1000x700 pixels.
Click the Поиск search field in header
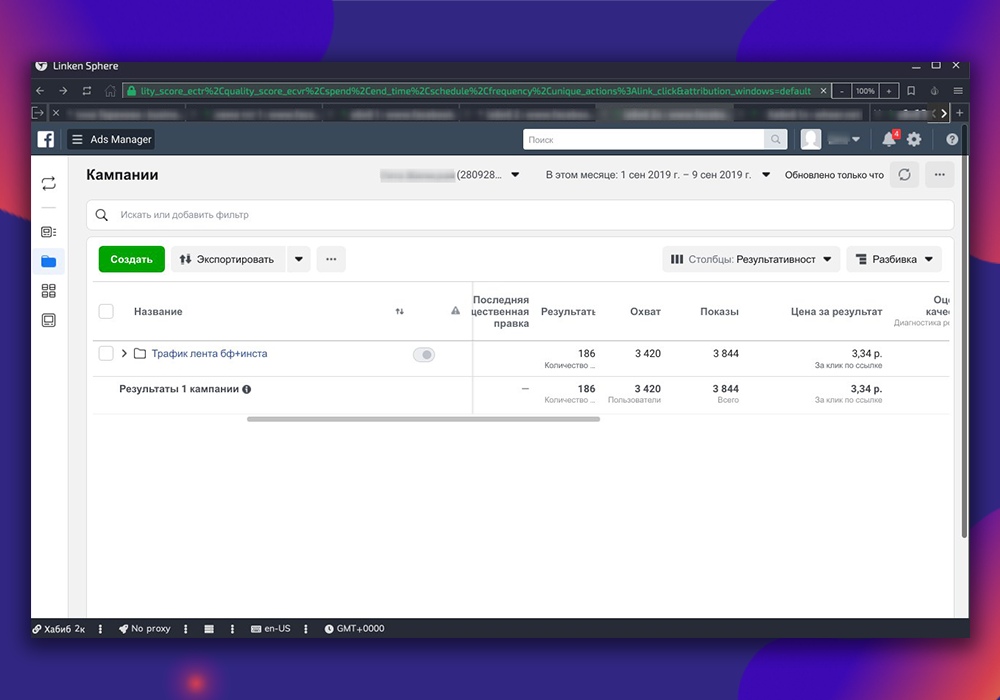pos(643,139)
